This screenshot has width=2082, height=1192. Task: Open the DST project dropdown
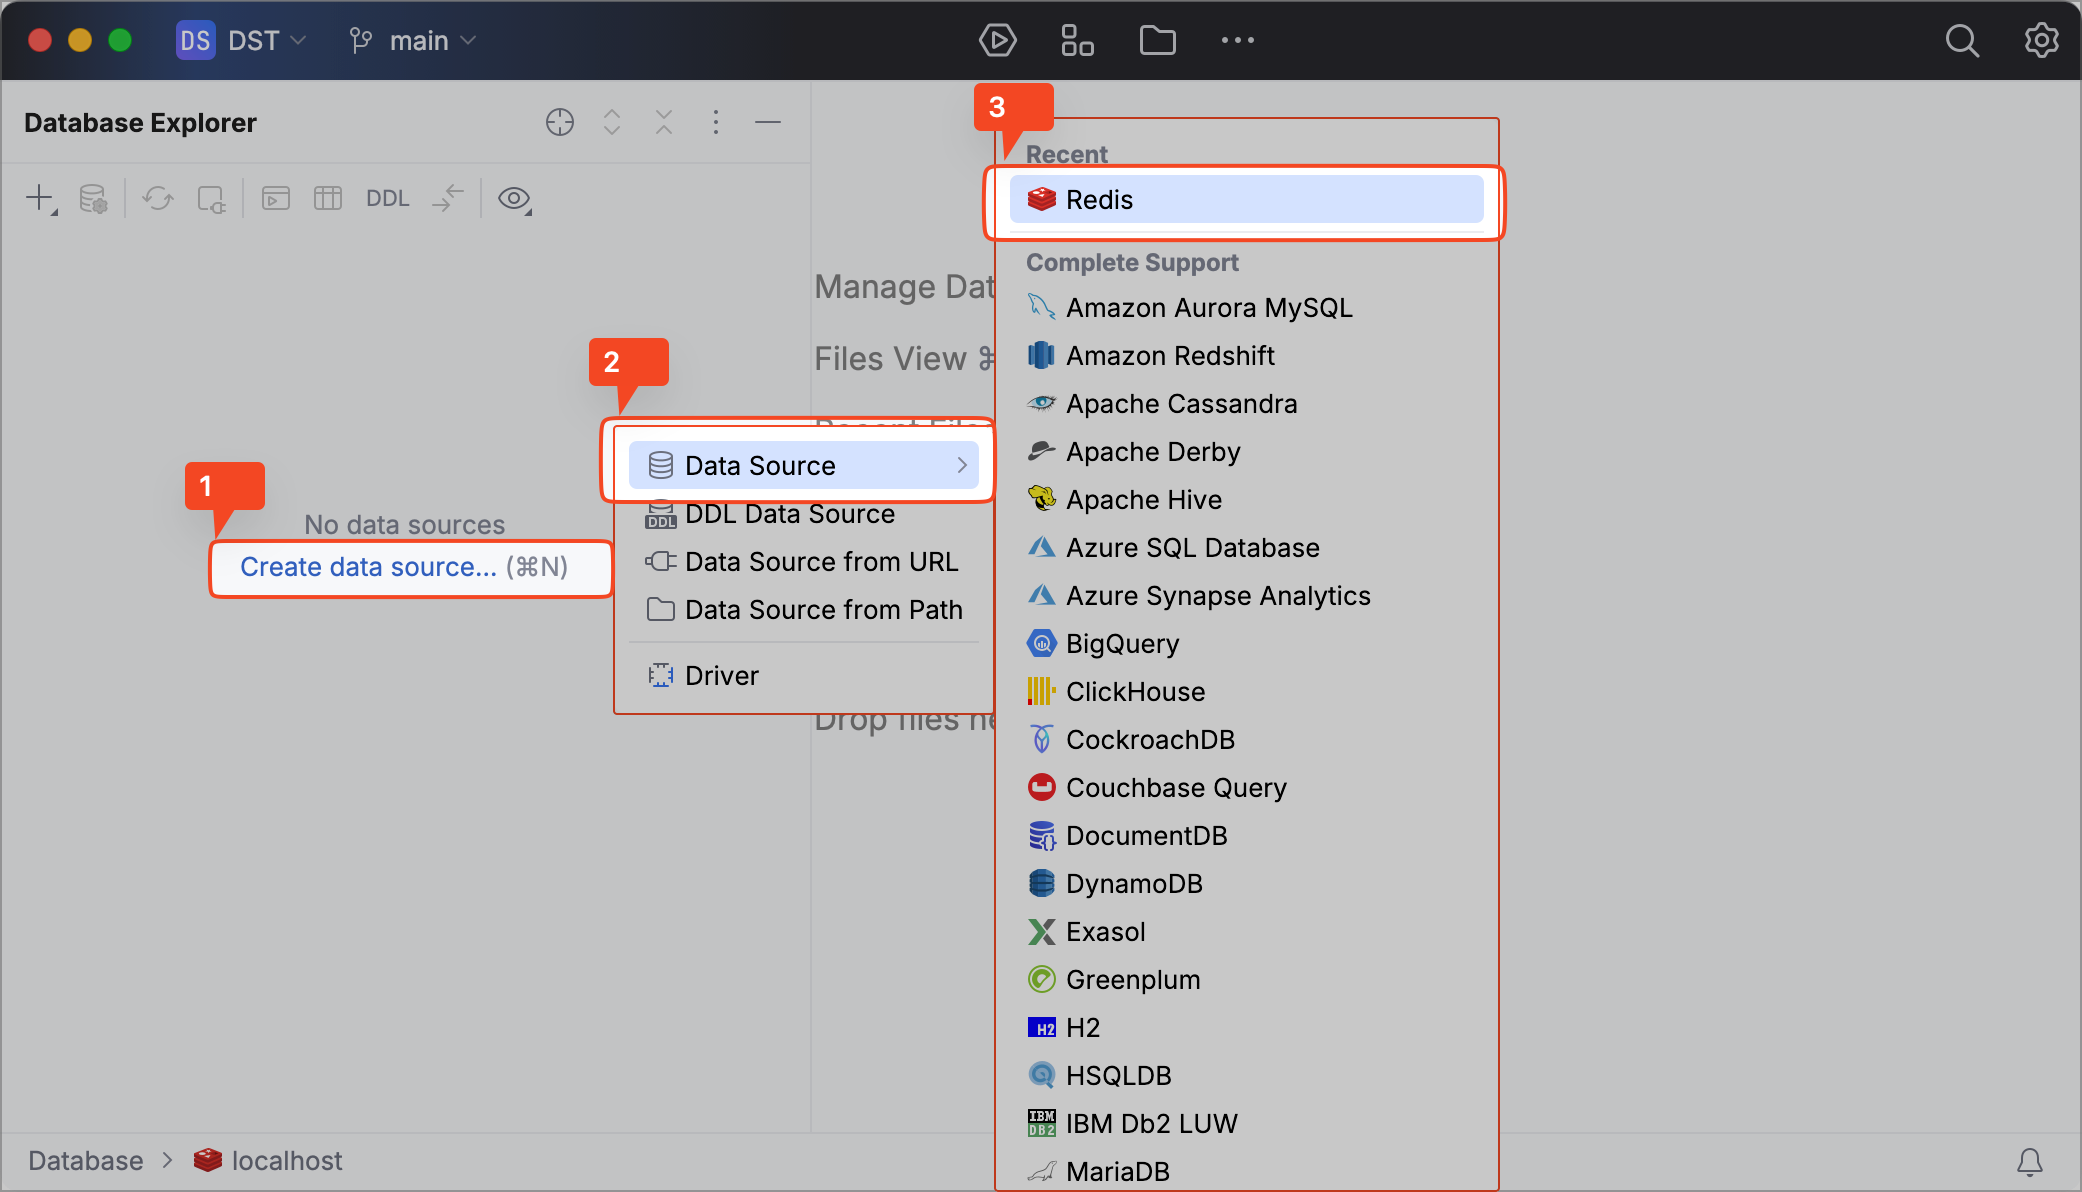pos(242,40)
